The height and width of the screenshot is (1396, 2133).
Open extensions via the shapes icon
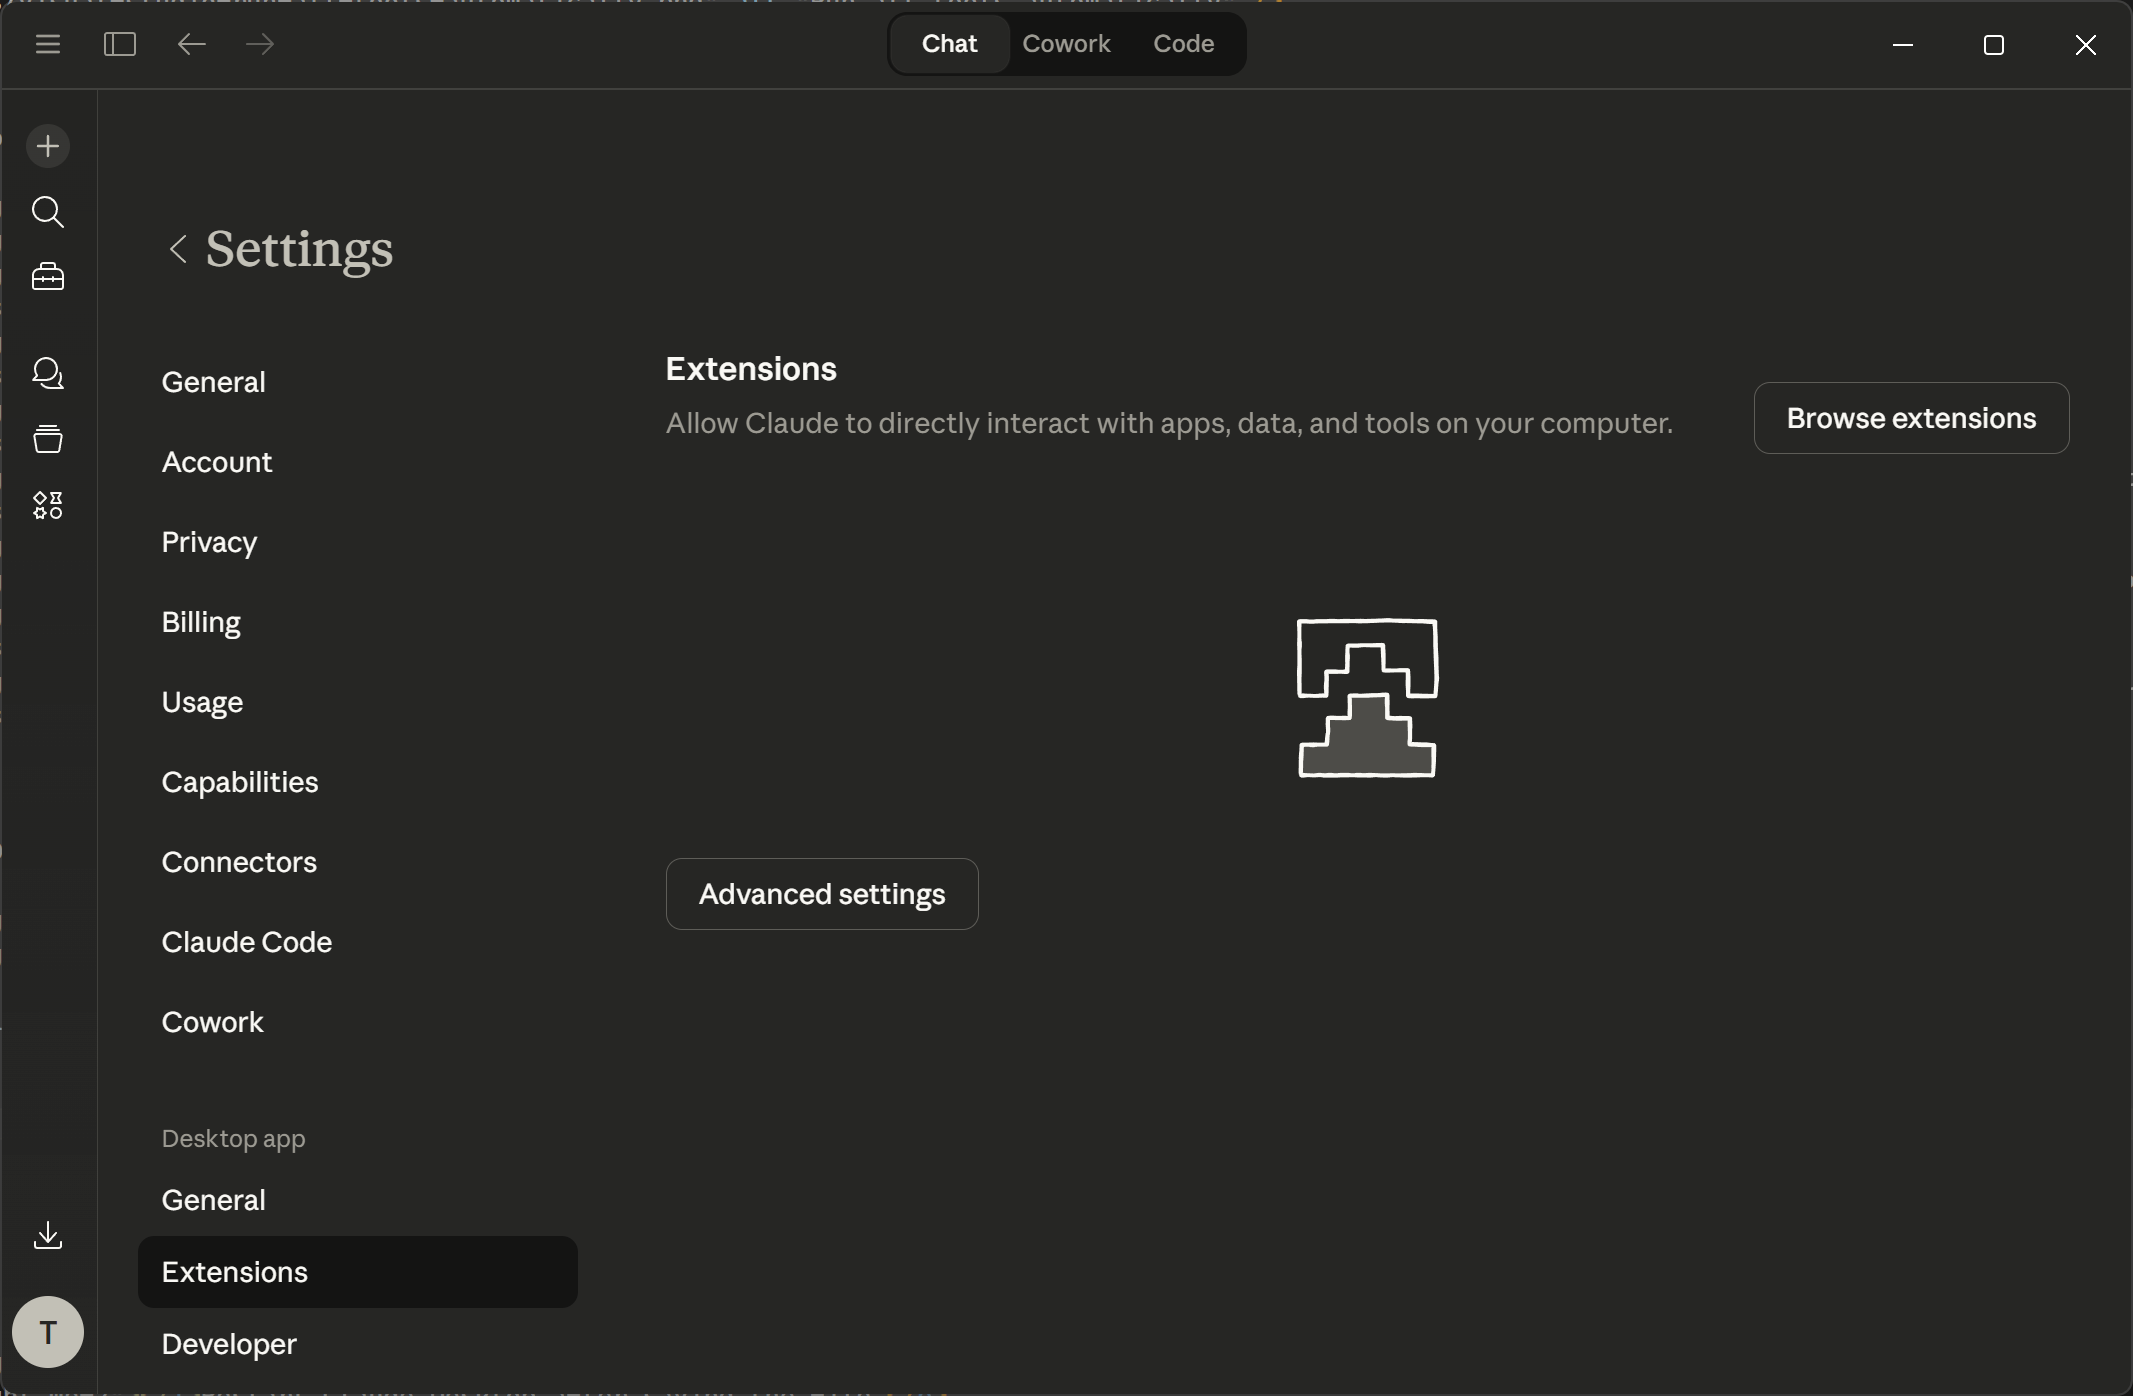[x=47, y=505]
